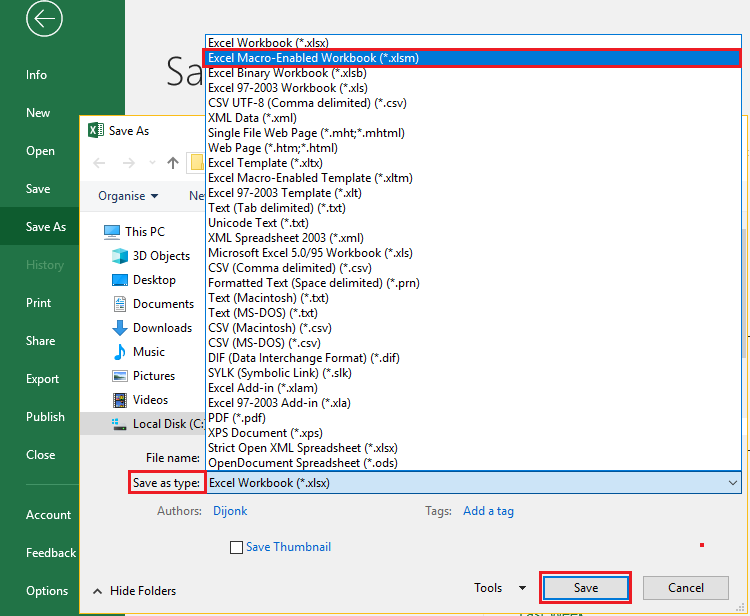Choose XPS Document (*.xps)
The width and height of the screenshot is (750, 616).
pyautogui.click(x=474, y=433)
